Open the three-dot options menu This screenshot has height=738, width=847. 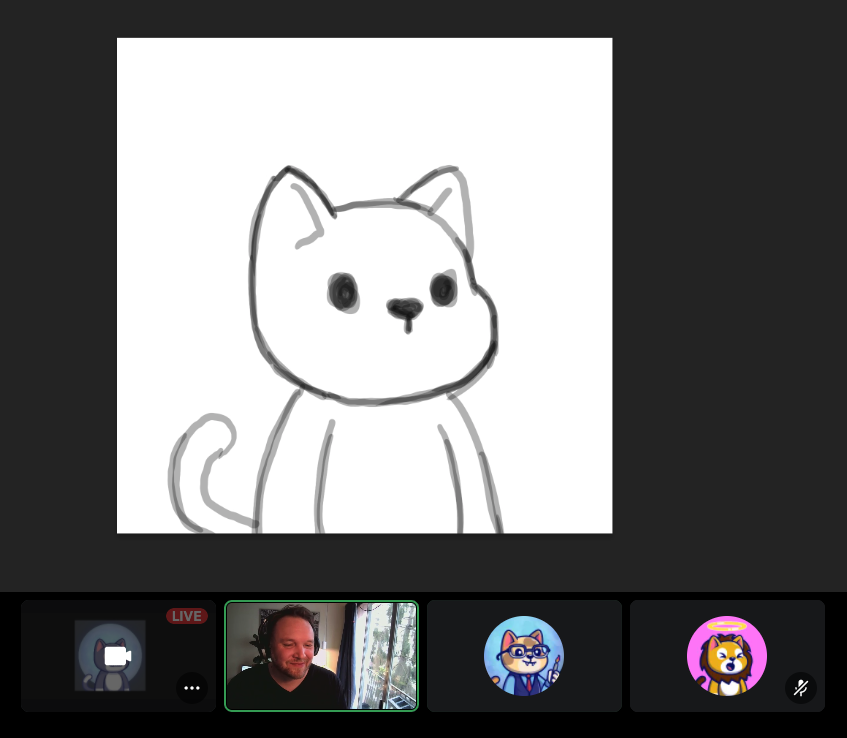tap(191, 688)
